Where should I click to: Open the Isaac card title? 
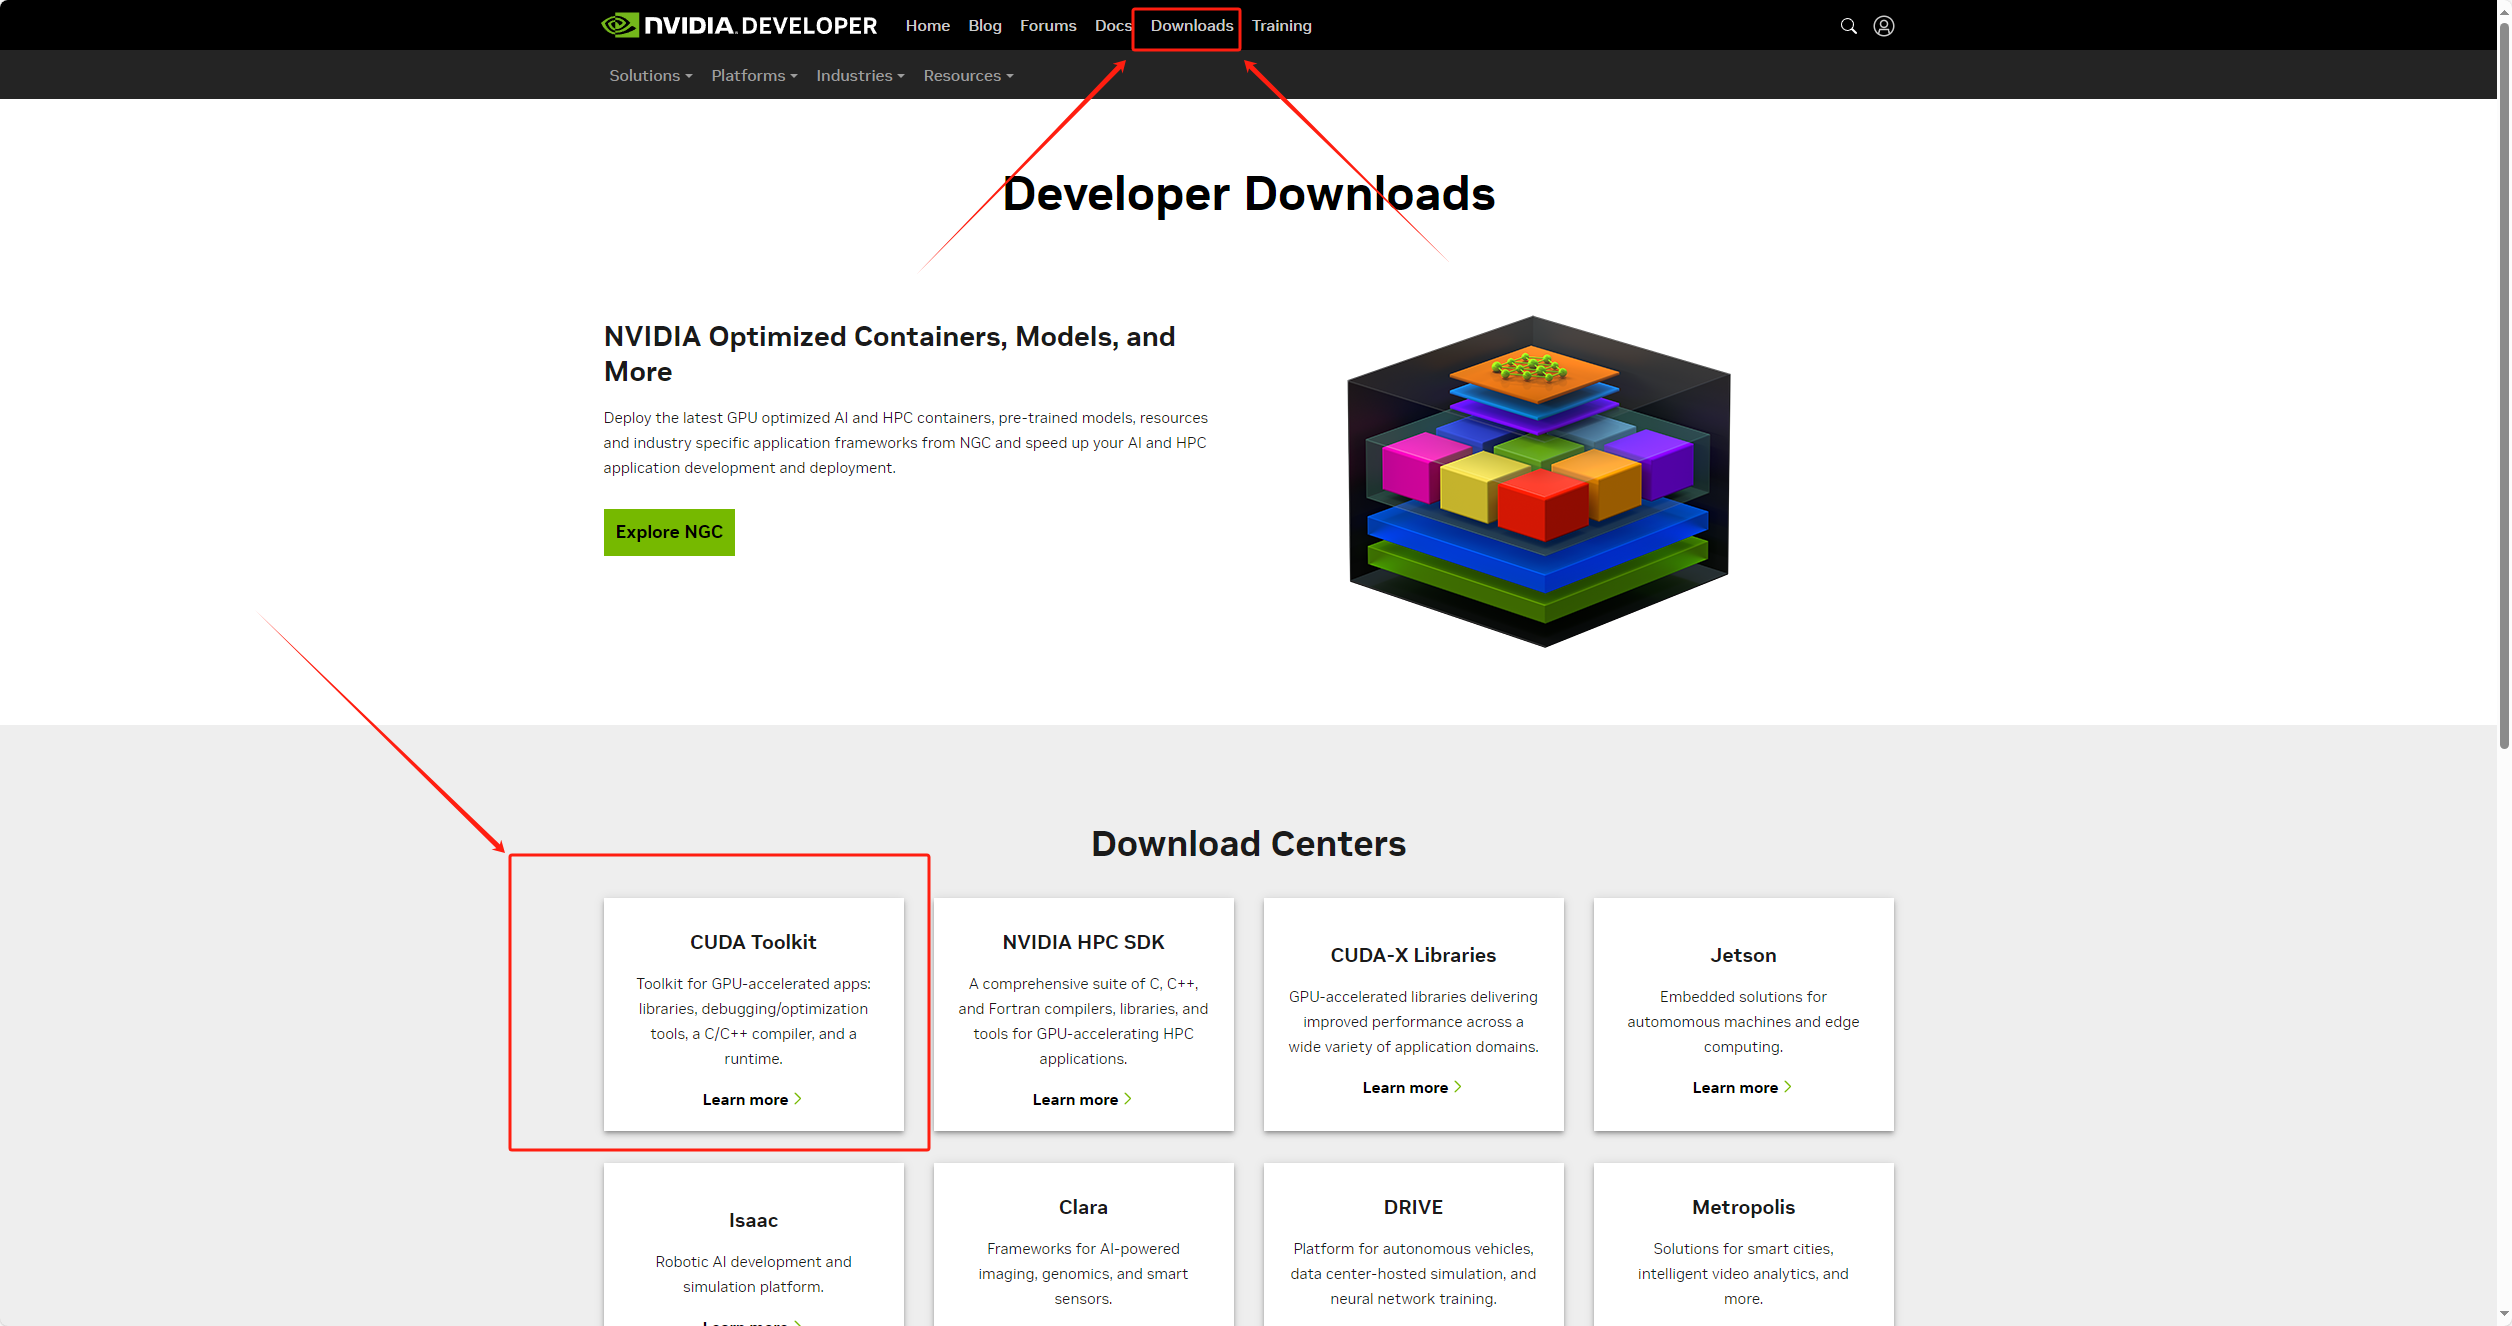point(753,1220)
